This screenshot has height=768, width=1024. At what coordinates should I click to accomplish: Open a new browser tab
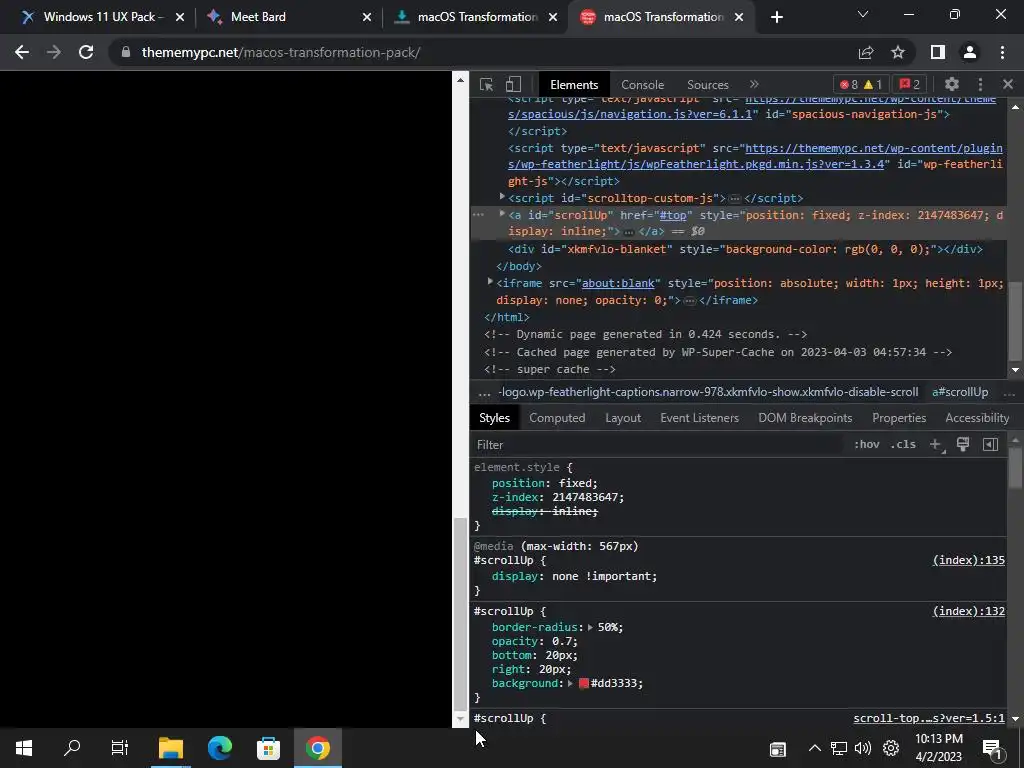(x=776, y=17)
